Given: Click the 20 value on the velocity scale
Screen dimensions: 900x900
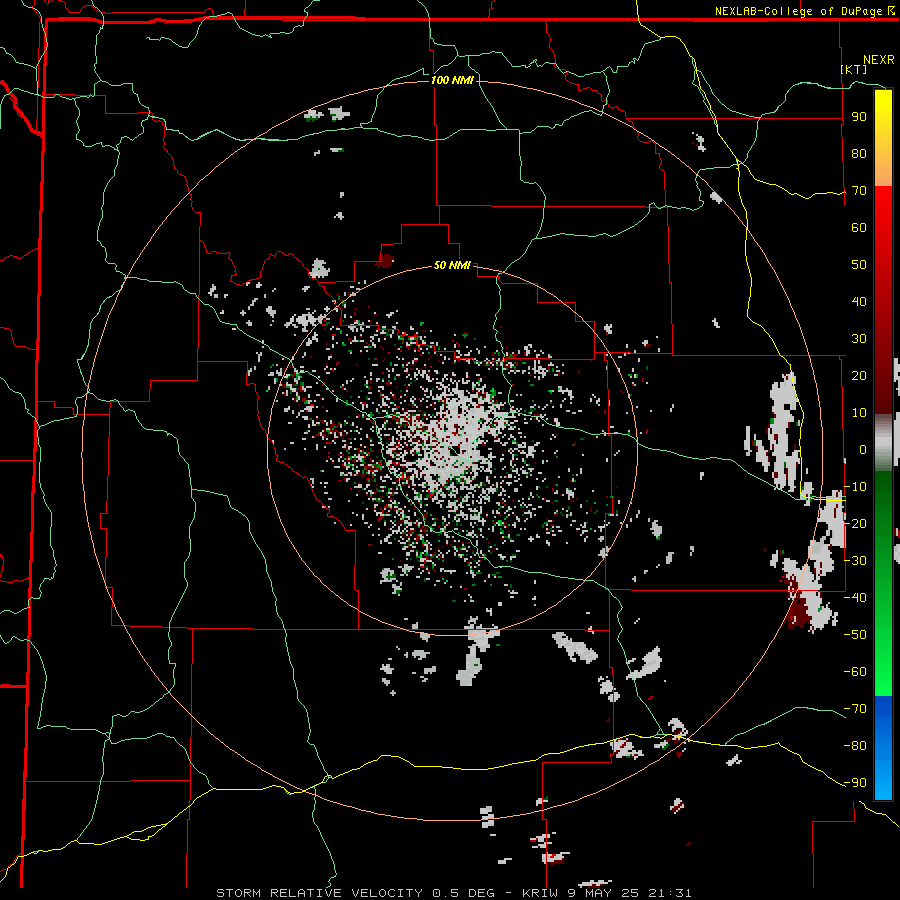Looking at the screenshot, I should click(x=859, y=375).
